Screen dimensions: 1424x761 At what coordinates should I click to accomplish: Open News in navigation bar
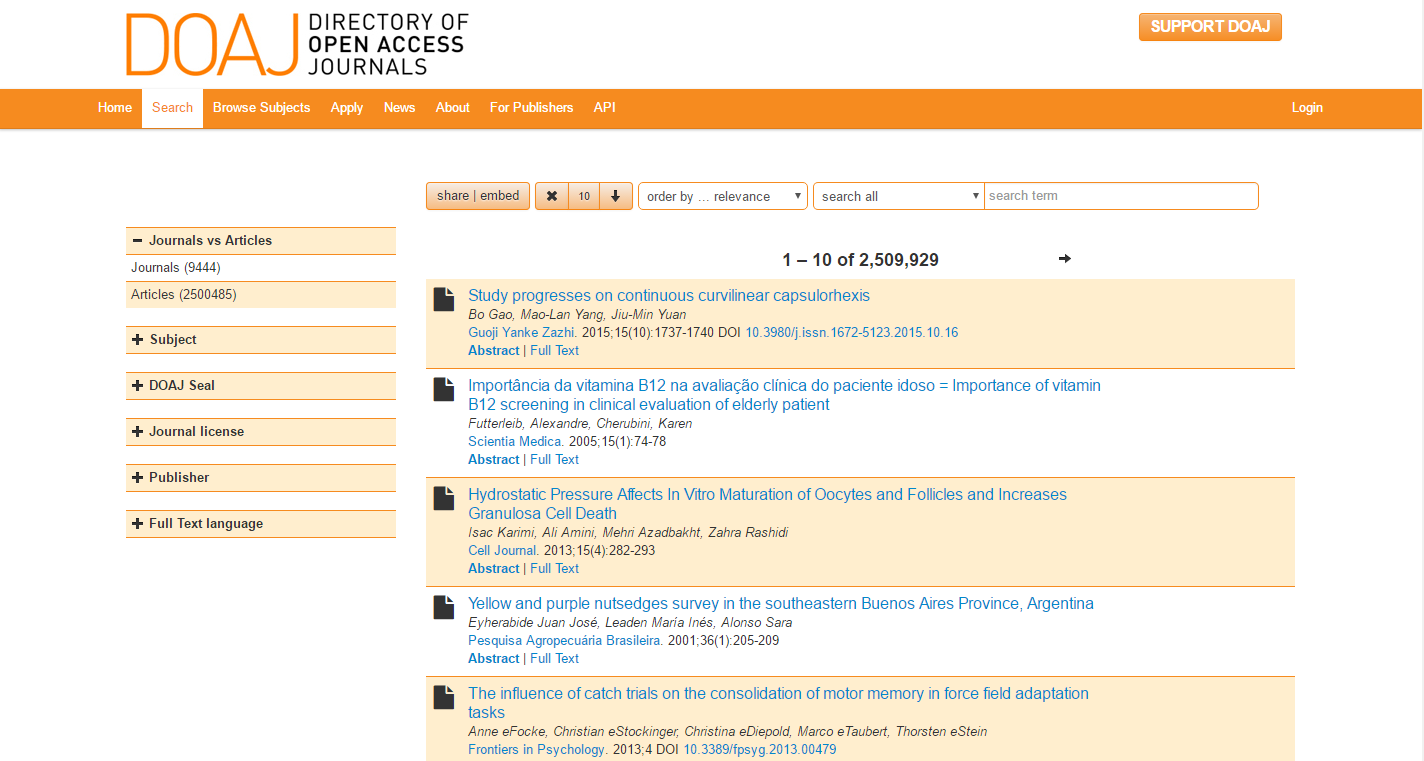[399, 108]
